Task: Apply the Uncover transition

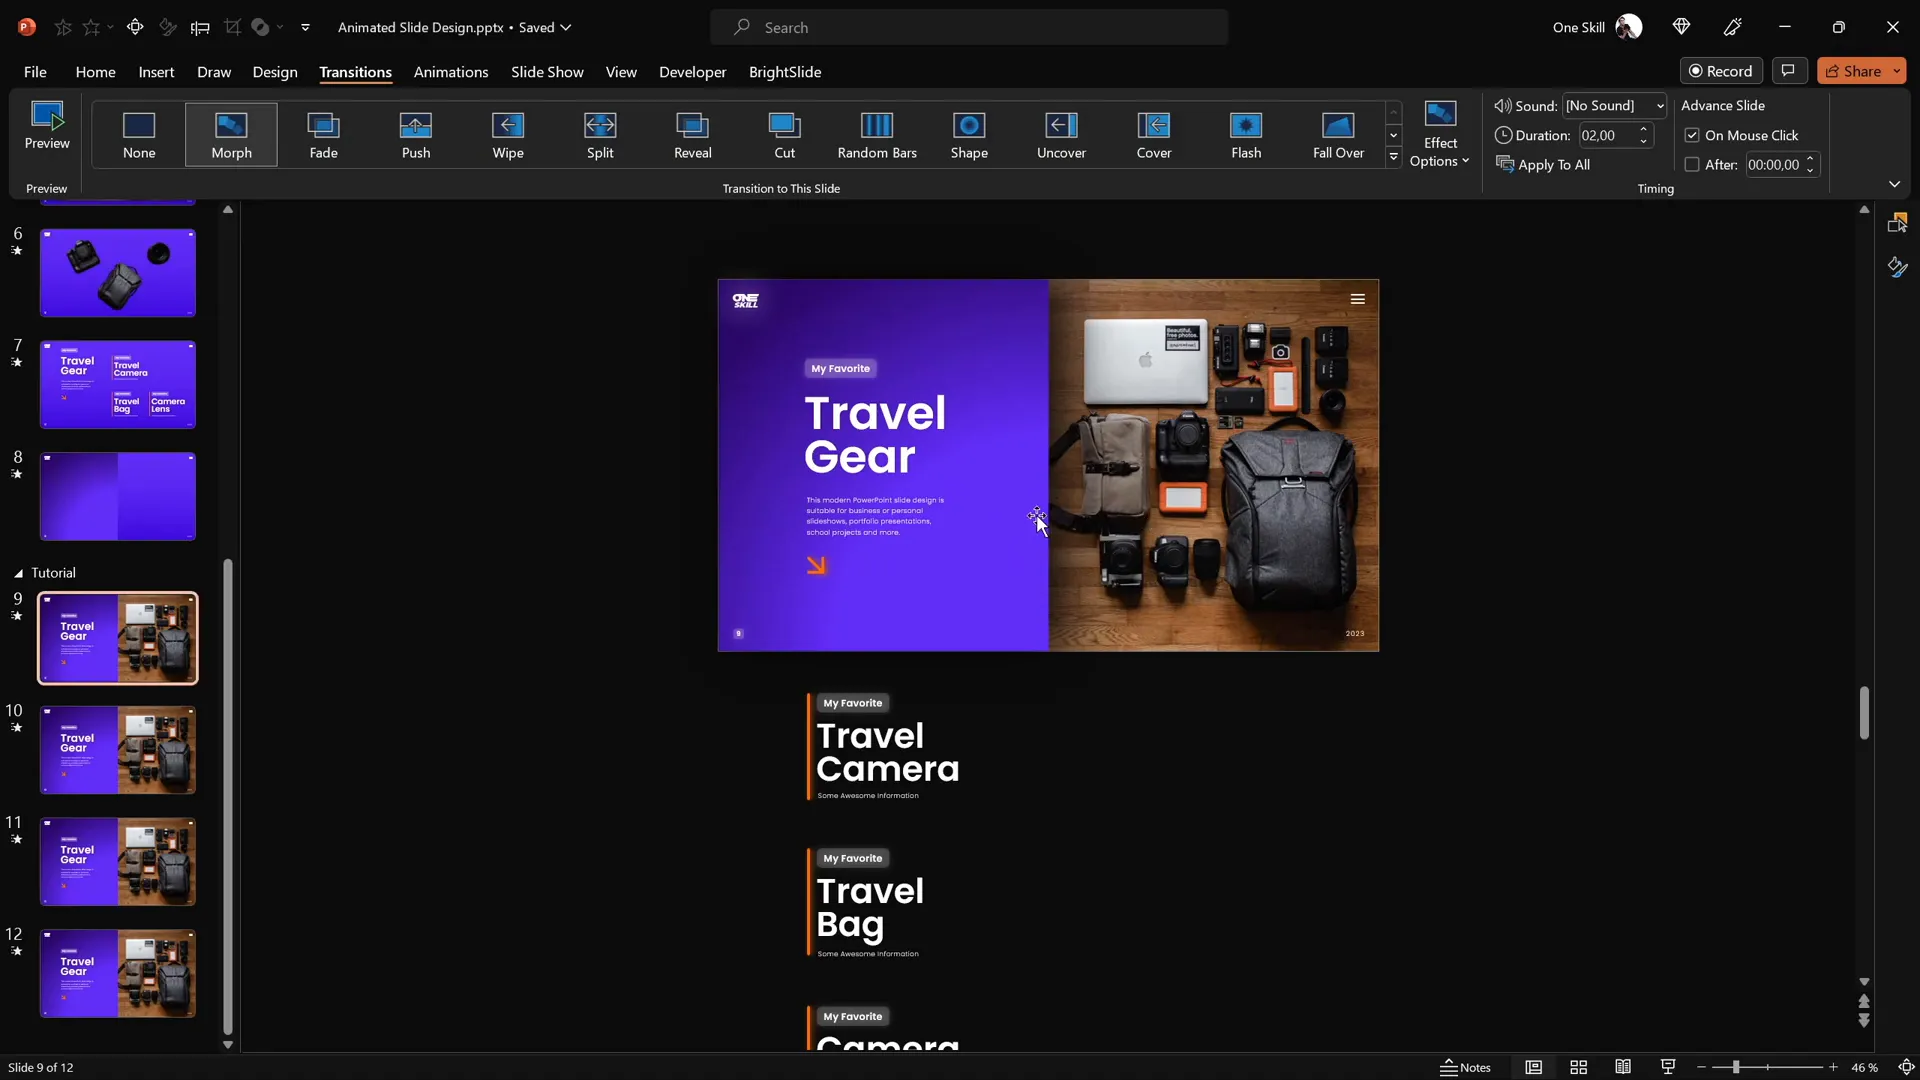Action: tap(1061, 134)
